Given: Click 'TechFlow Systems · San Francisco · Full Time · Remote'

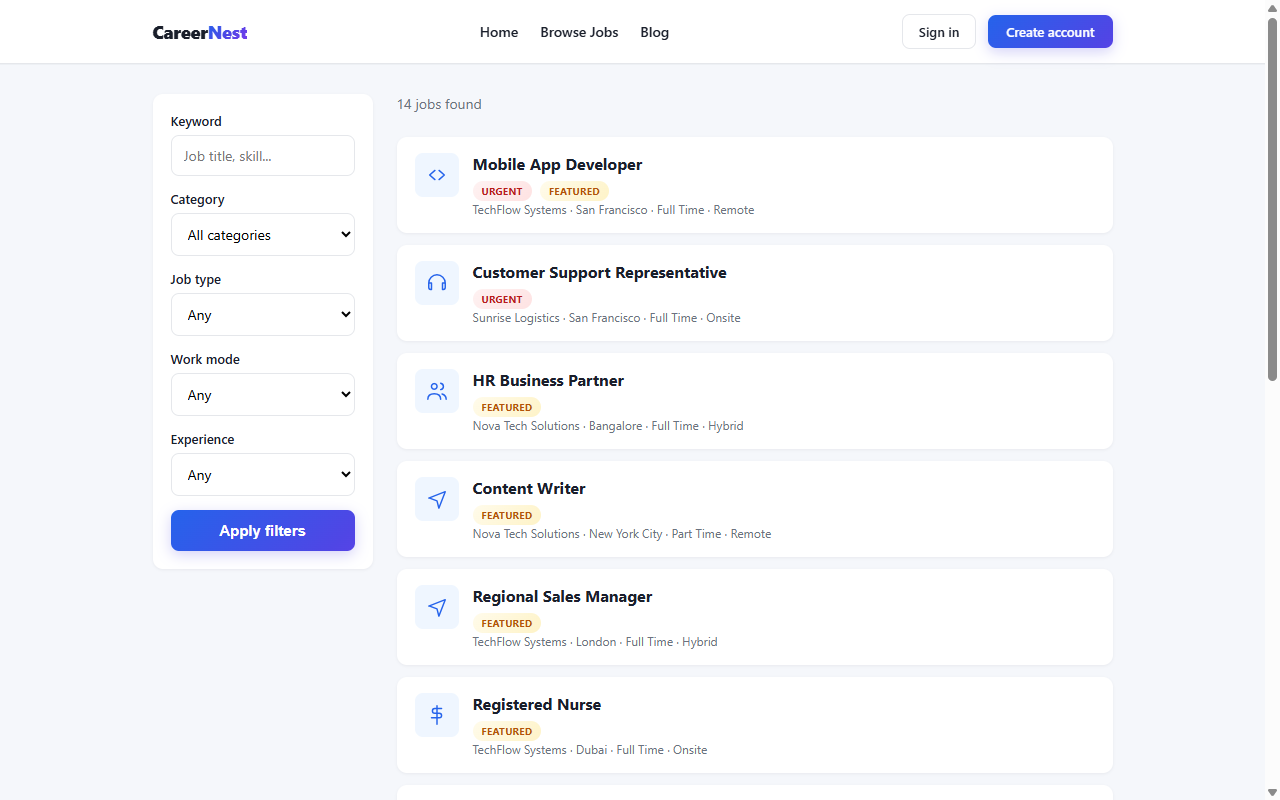Looking at the screenshot, I should [x=613, y=210].
